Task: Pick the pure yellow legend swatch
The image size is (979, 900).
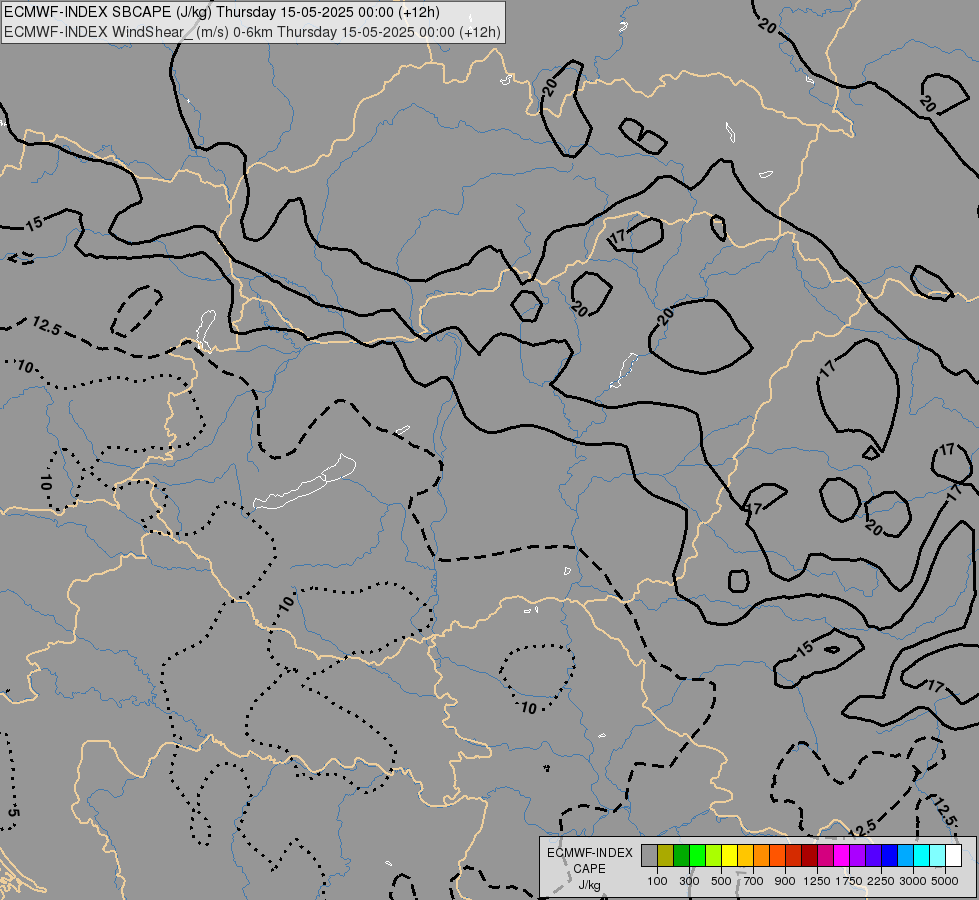Action: pyautogui.click(x=729, y=856)
